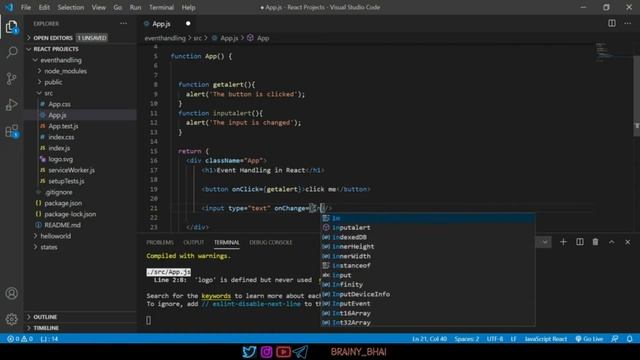
Task: Click the Telegram icon in bottom banner
Action: [x=300, y=352]
